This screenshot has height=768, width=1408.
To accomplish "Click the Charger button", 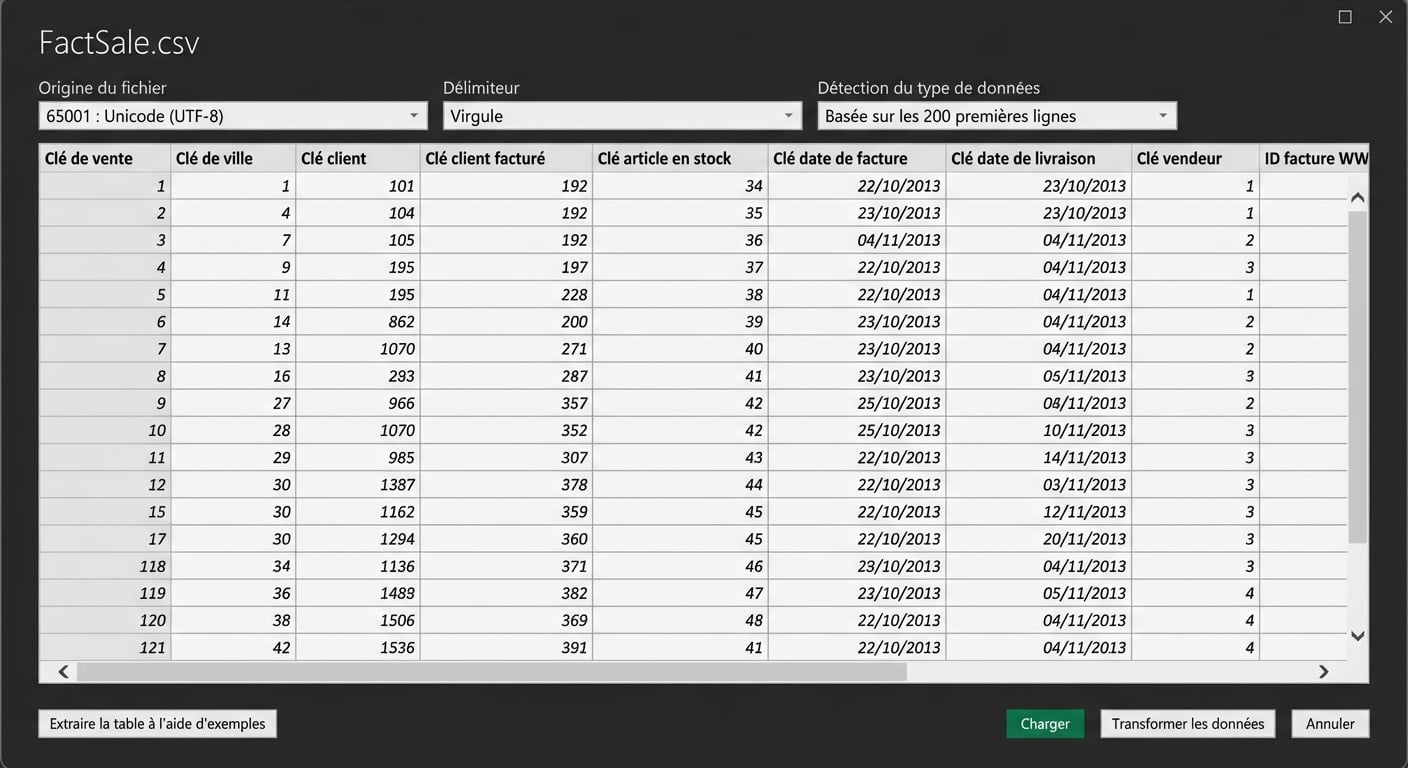I will coord(1044,724).
